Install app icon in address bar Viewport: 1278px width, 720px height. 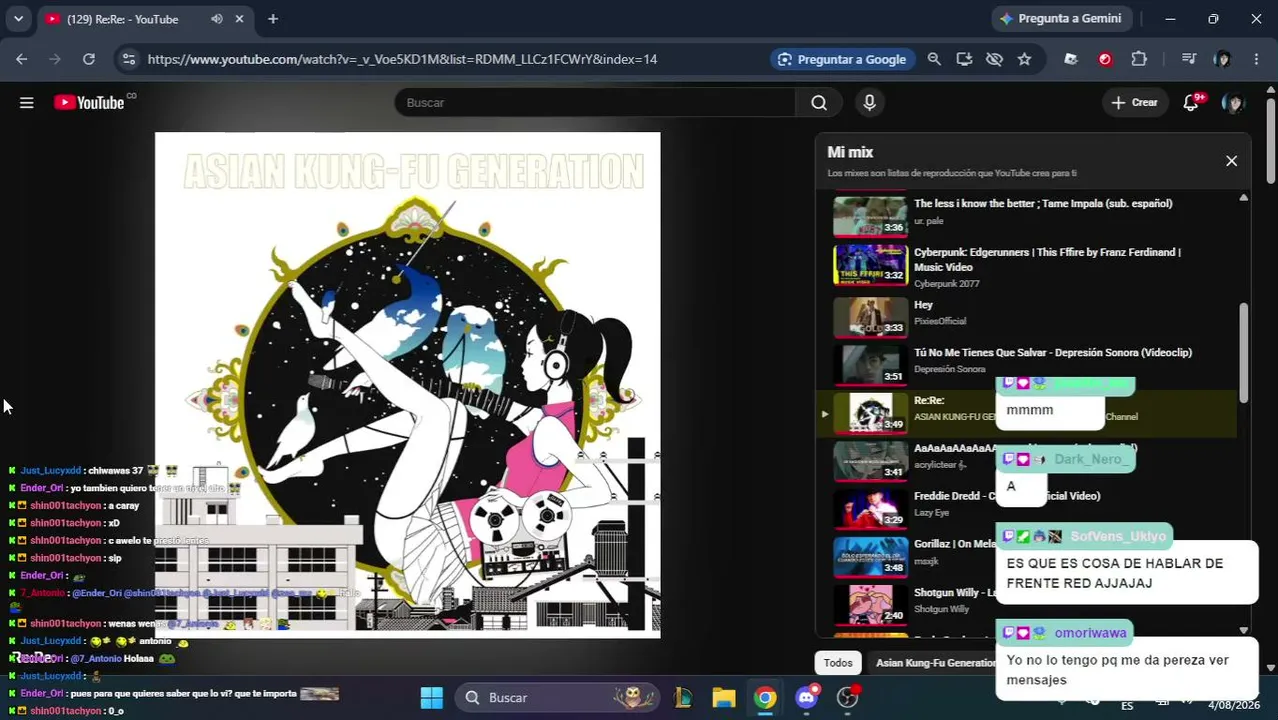(x=964, y=59)
